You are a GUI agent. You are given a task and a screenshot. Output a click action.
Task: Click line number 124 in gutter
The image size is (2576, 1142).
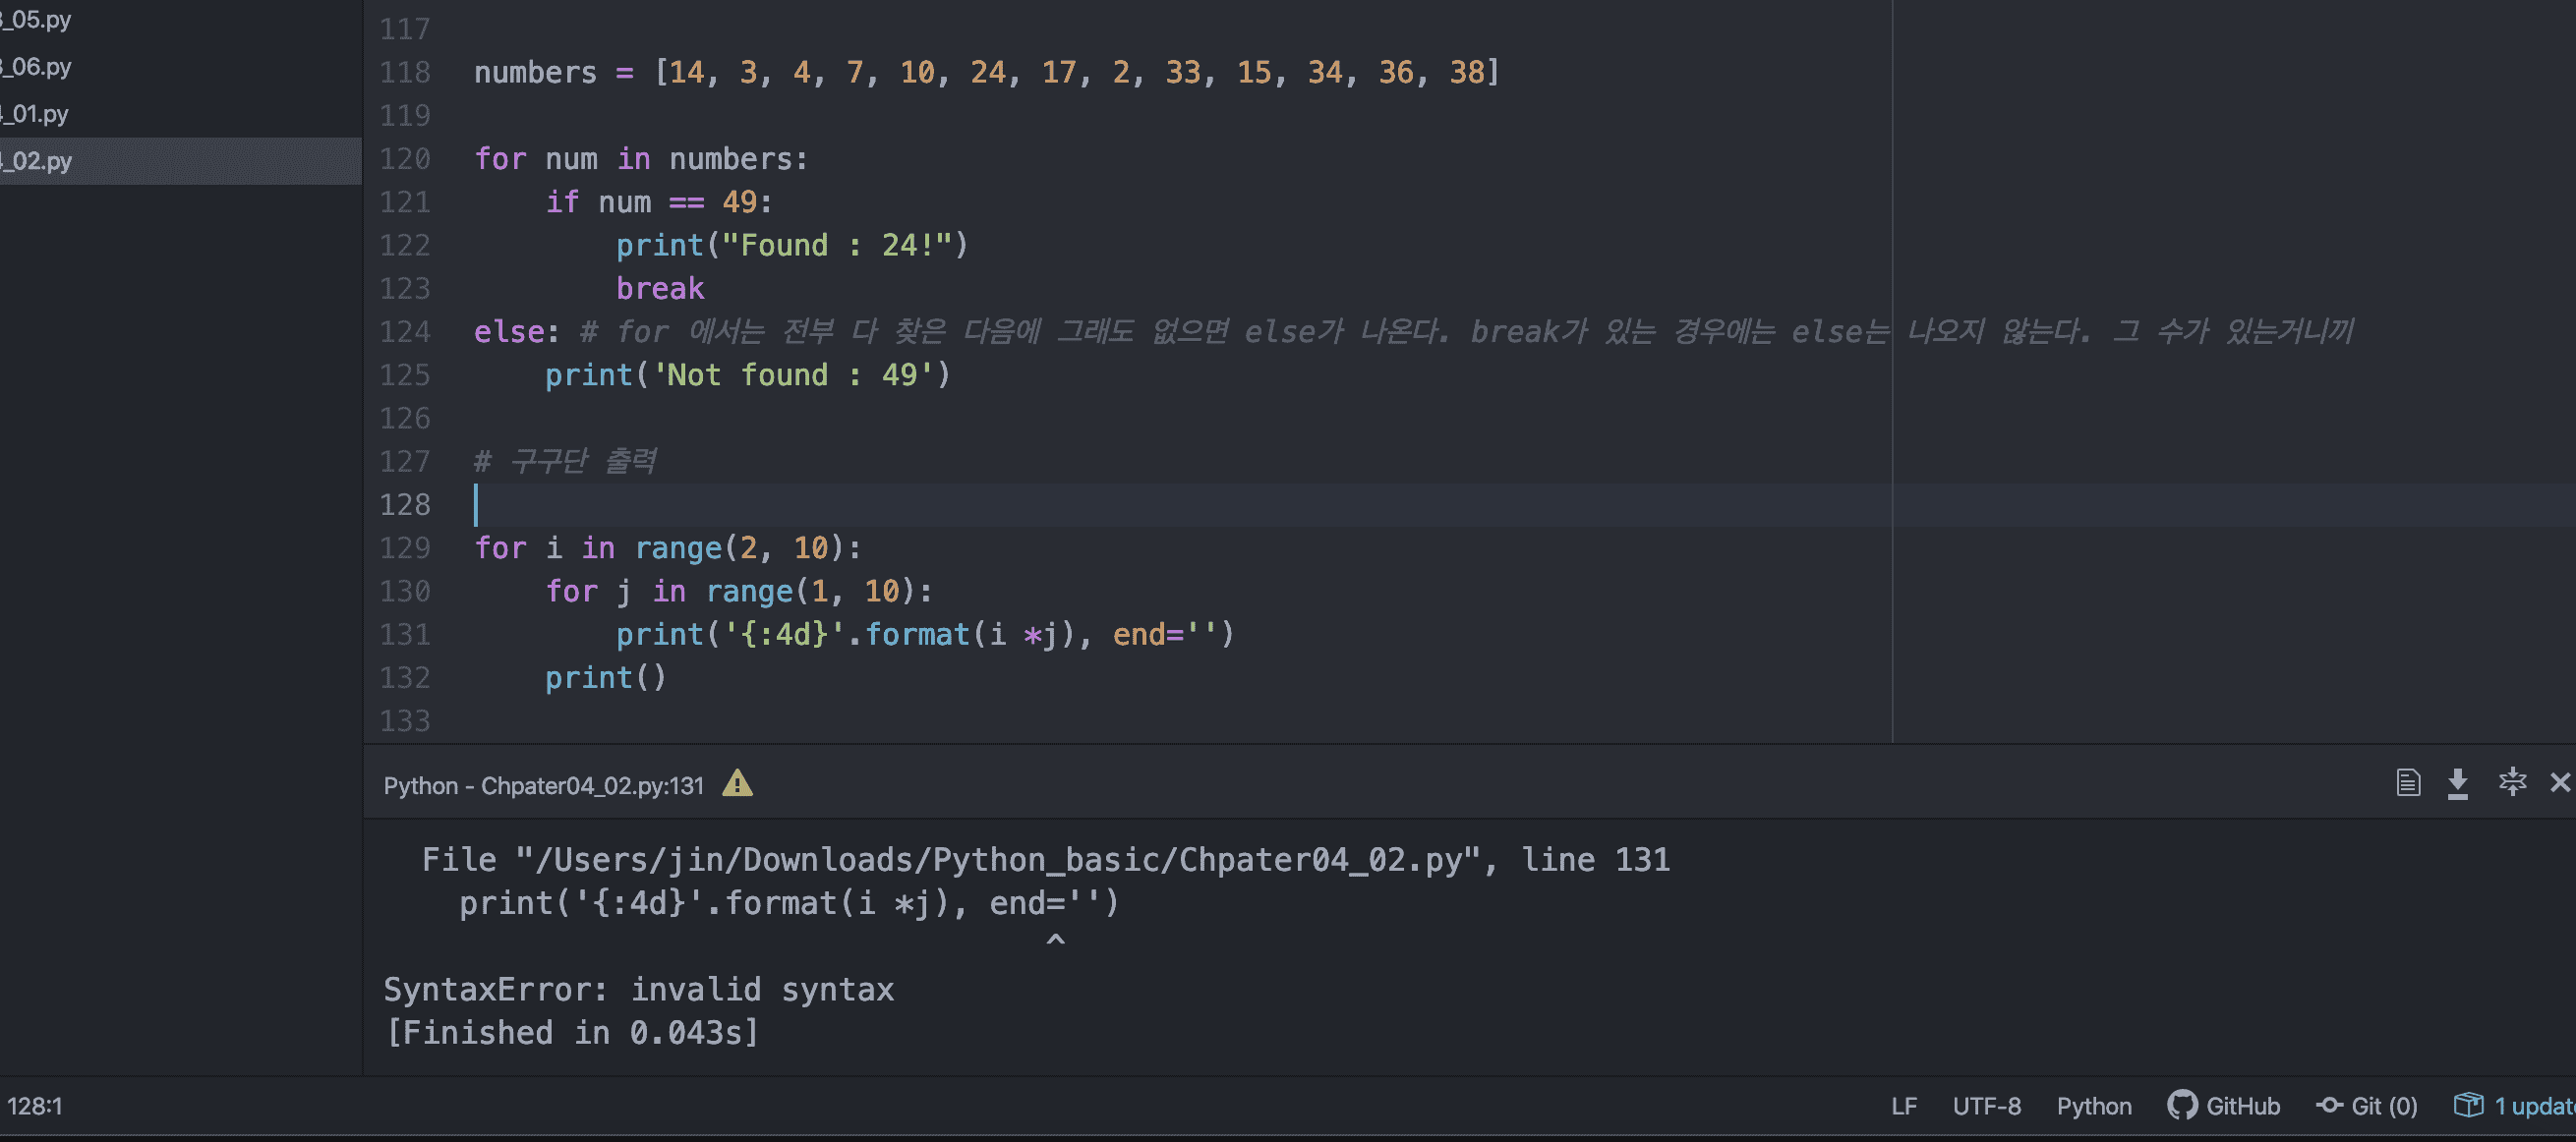click(x=404, y=332)
